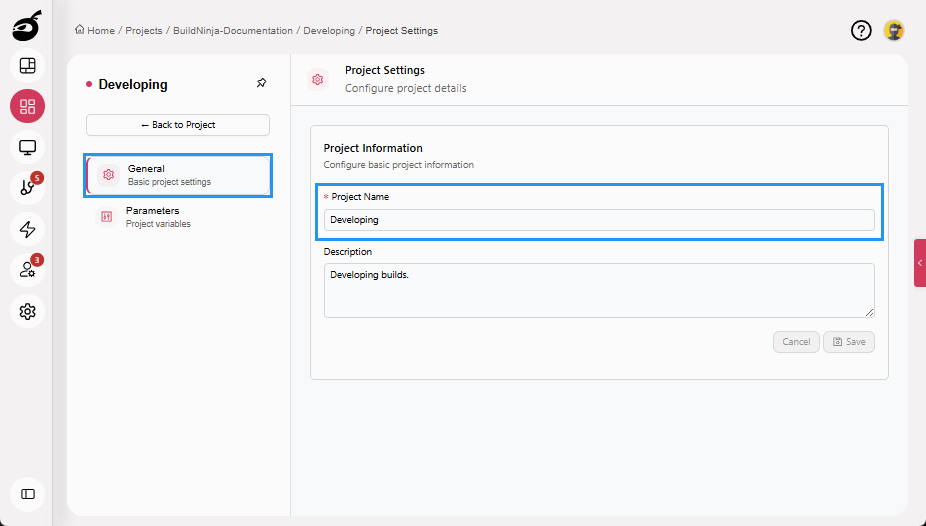Open the version control branch icon with badge 5

pyautogui.click(x=27, y=188)
